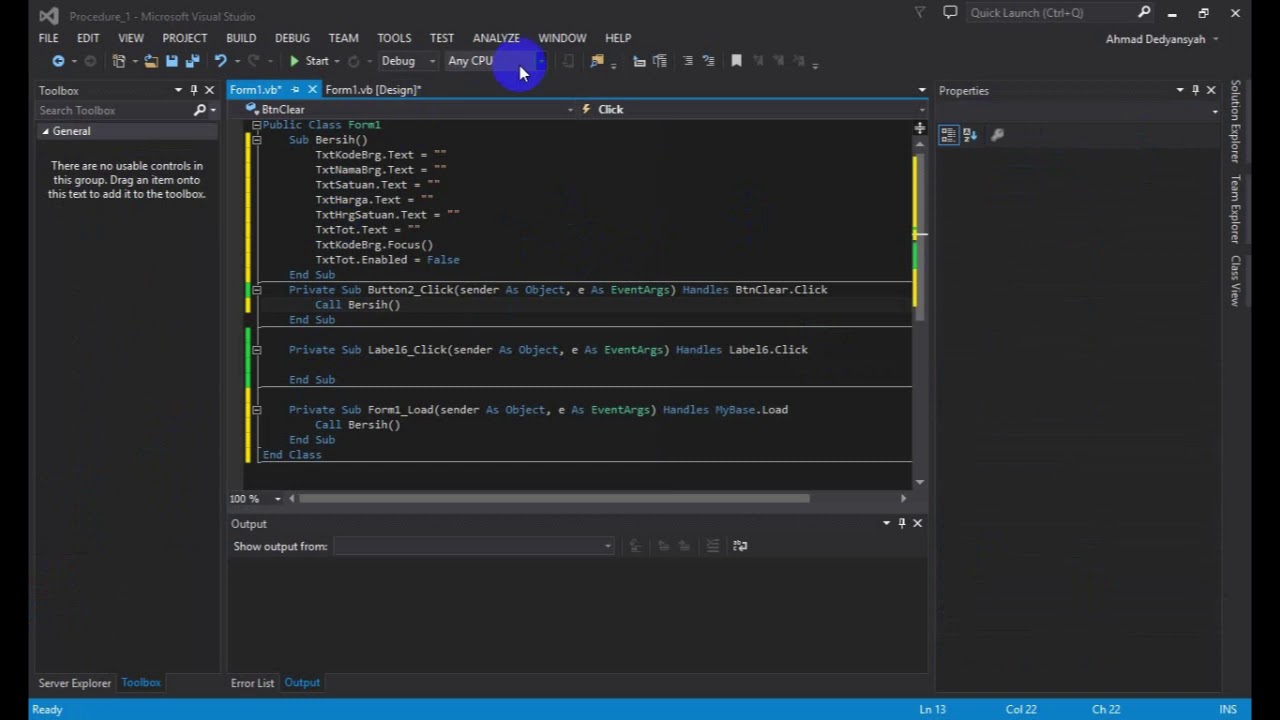Click the Undo arrow in toolbar
Screen dimensions: 1280x720
(219, 61)
